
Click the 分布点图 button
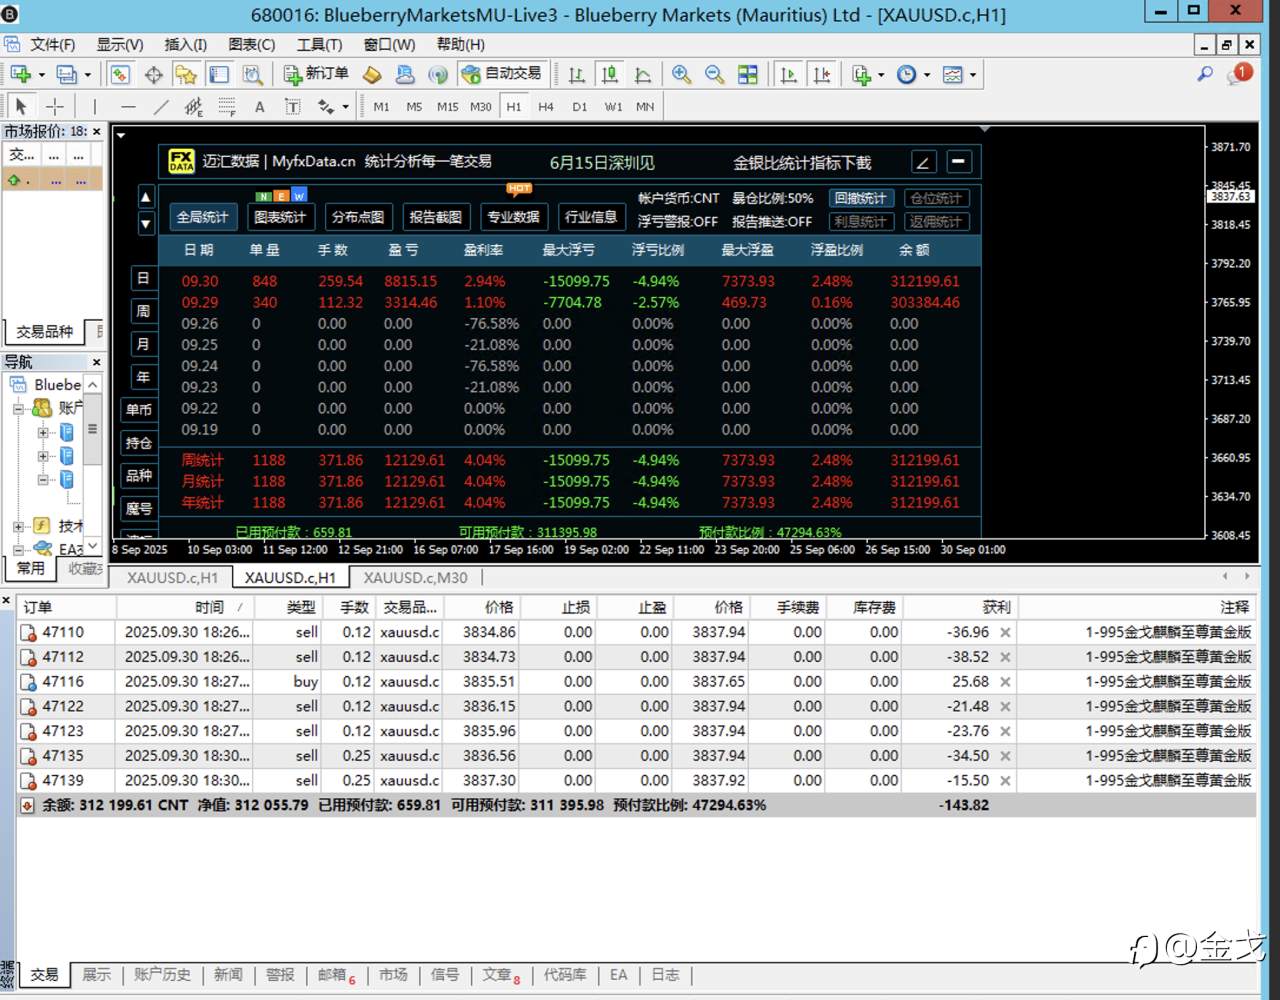pyautogui.click(x=357, y=216)
